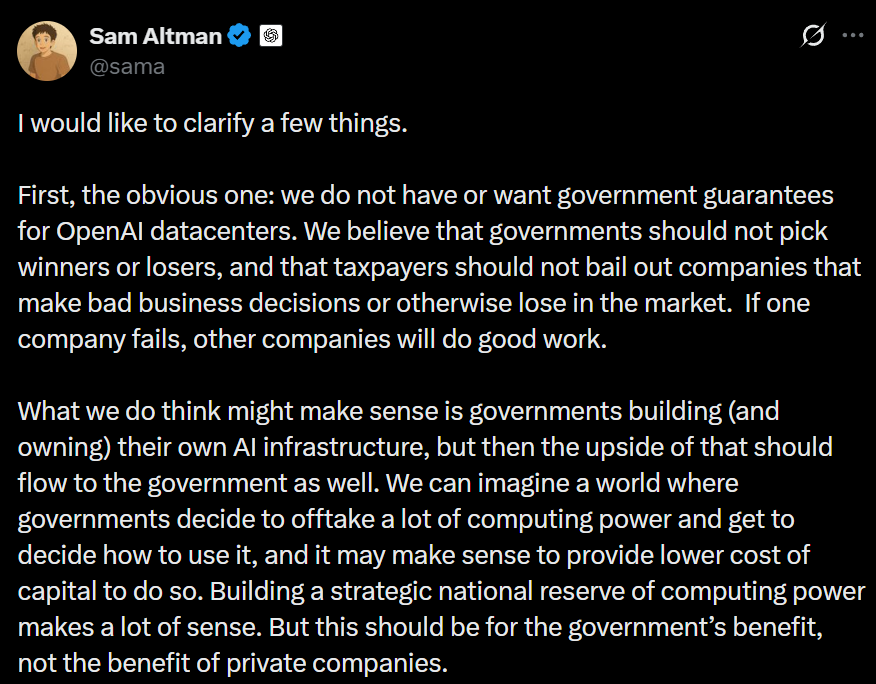Open the Sam Altman display name link
The height and width of the screenshot is (684, 876).
point(154,37)
